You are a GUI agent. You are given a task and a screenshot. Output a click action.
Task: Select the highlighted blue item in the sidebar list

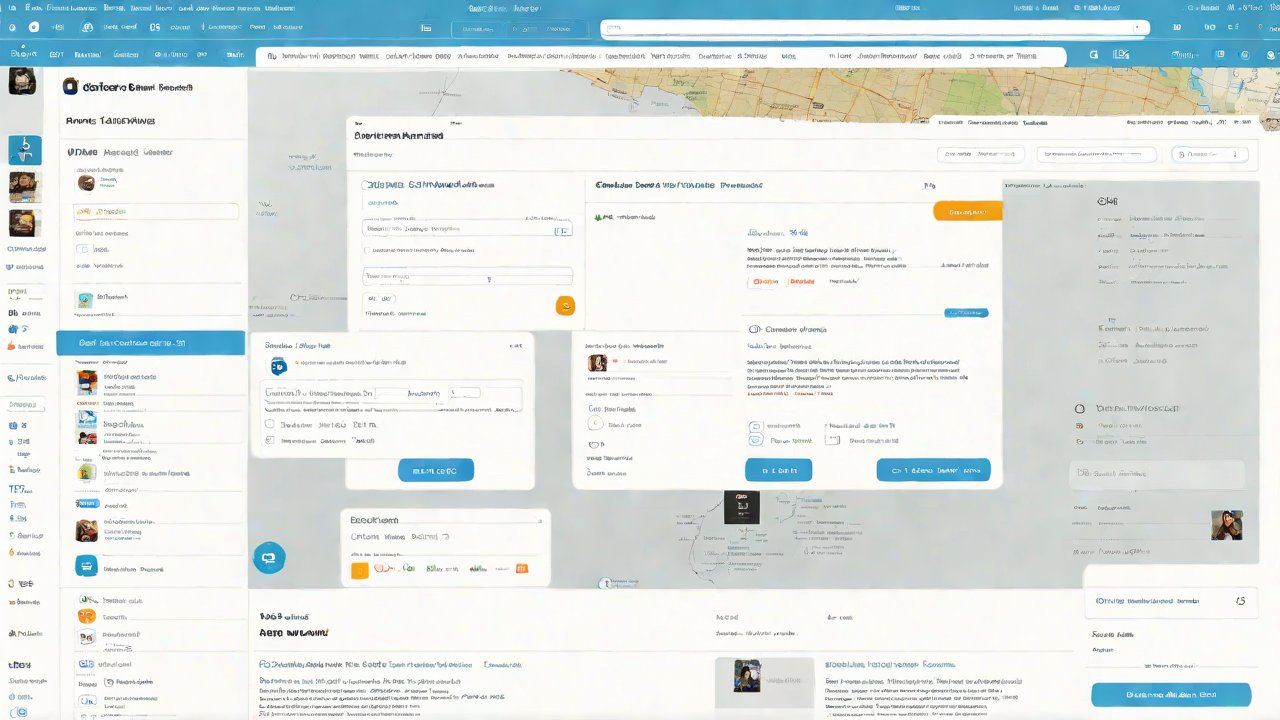tap(150, 343)
